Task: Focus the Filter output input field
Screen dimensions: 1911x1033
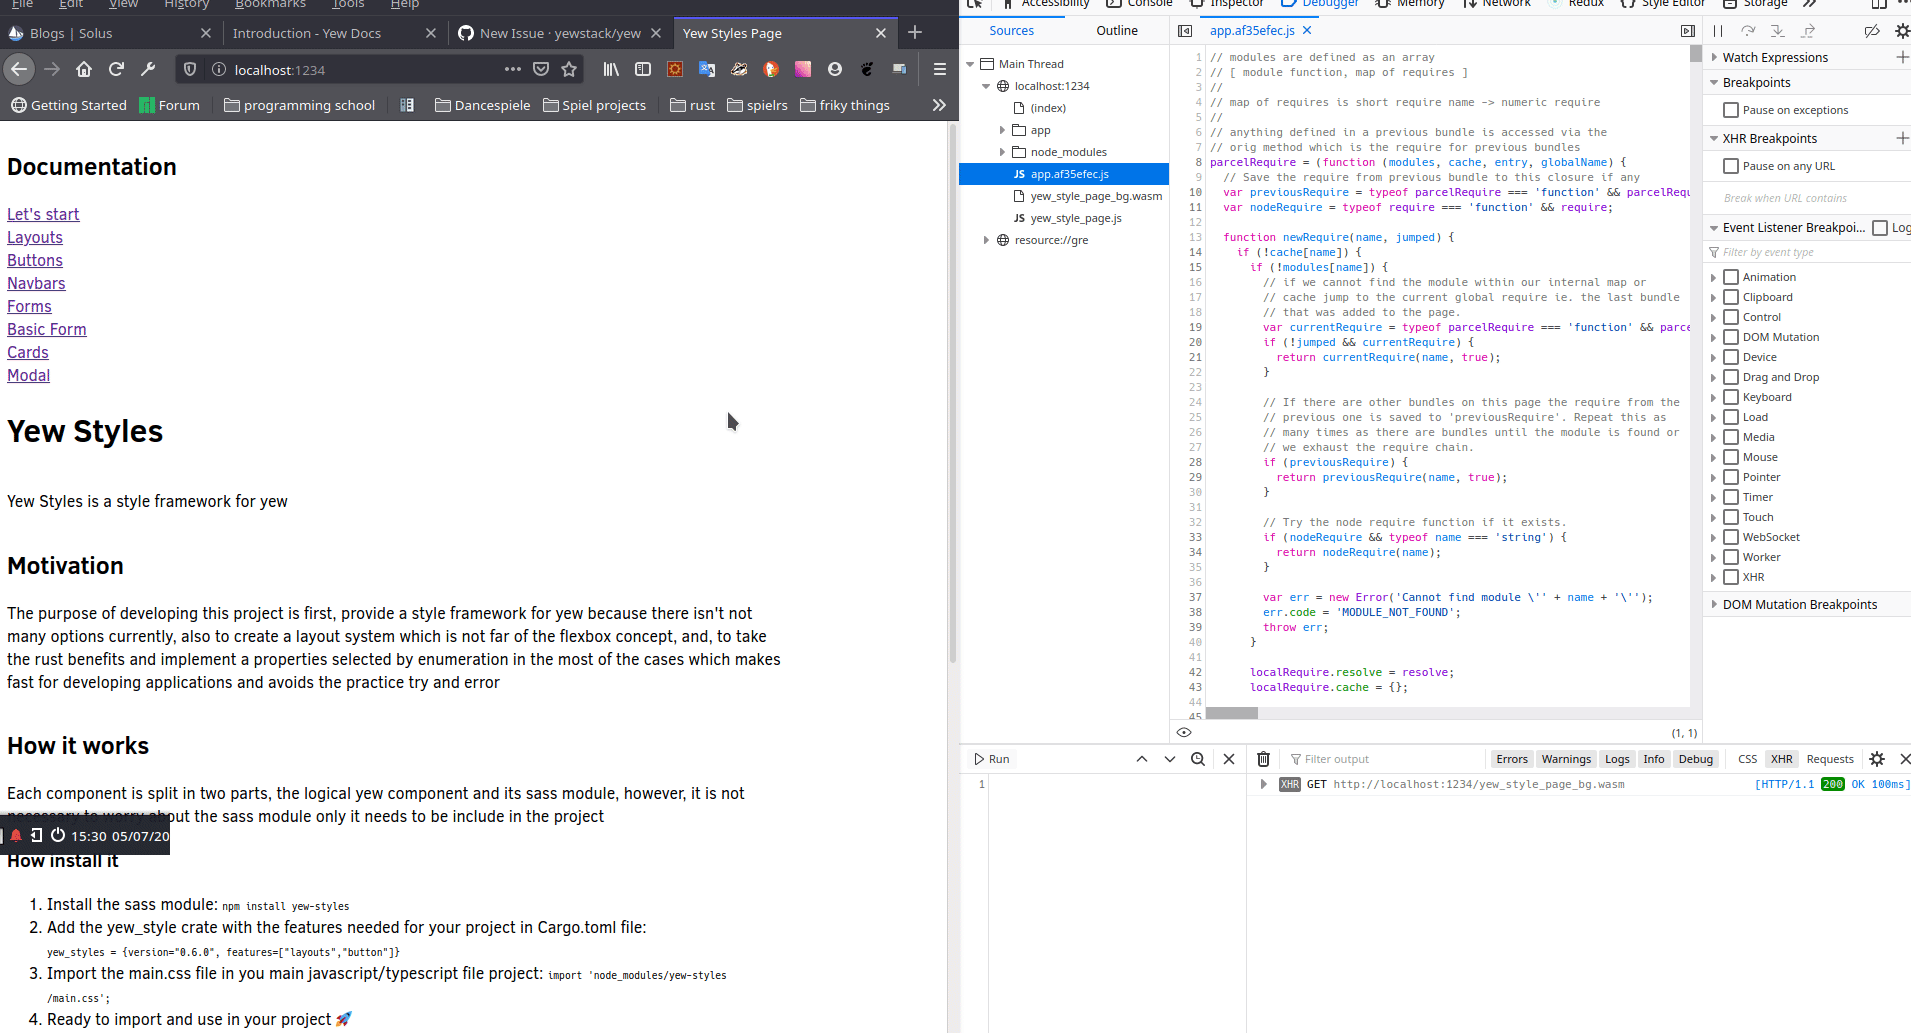Action: pos(1385,759)
